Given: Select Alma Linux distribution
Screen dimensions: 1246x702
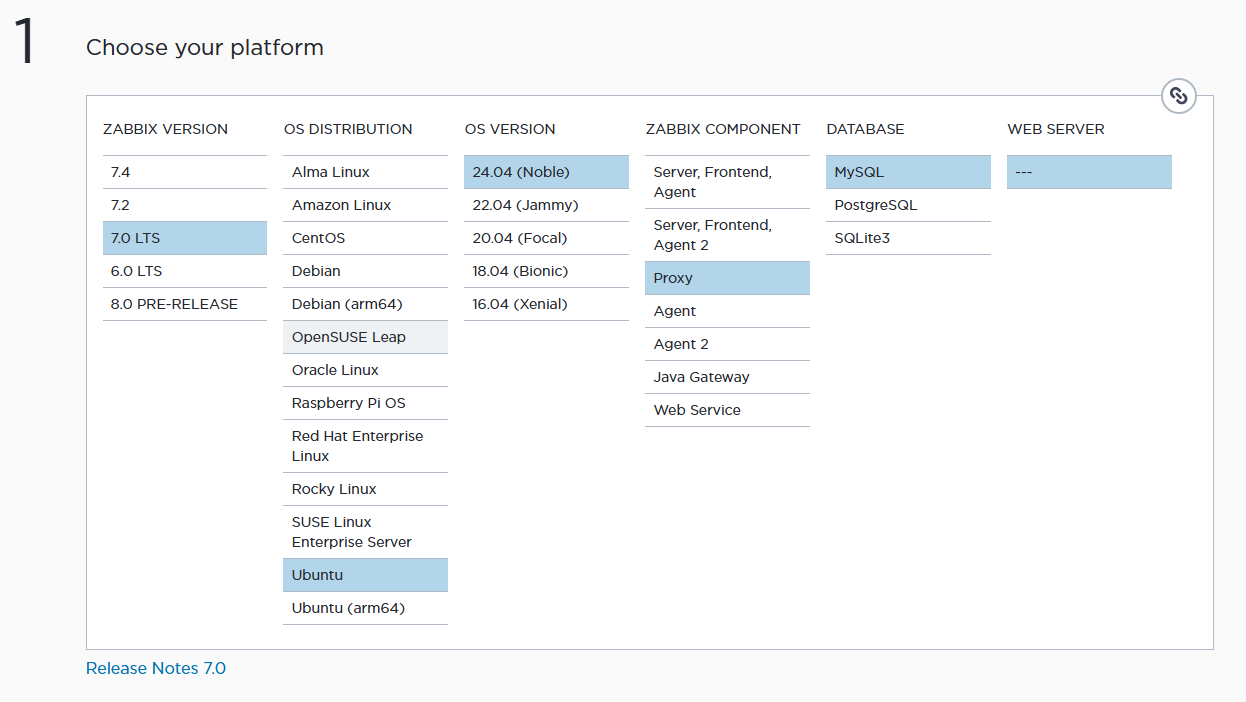Looking at the screenshot, I should (x=365, y=172).
